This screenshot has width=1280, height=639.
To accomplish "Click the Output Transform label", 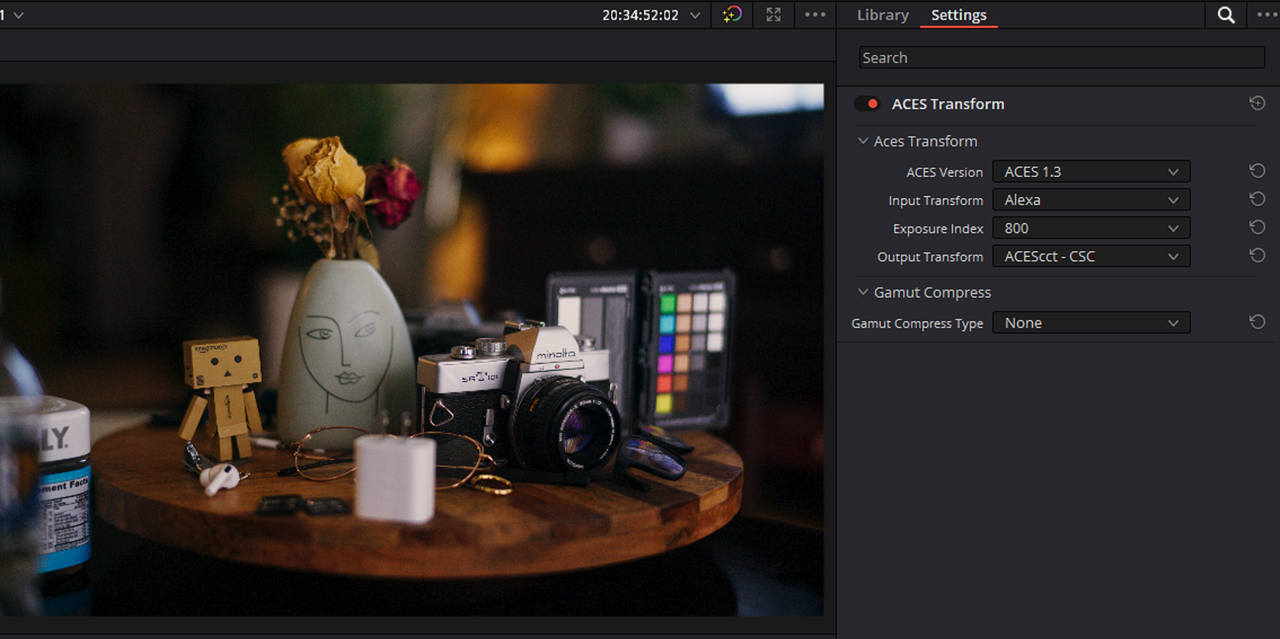I will click(x=931, y=257).
